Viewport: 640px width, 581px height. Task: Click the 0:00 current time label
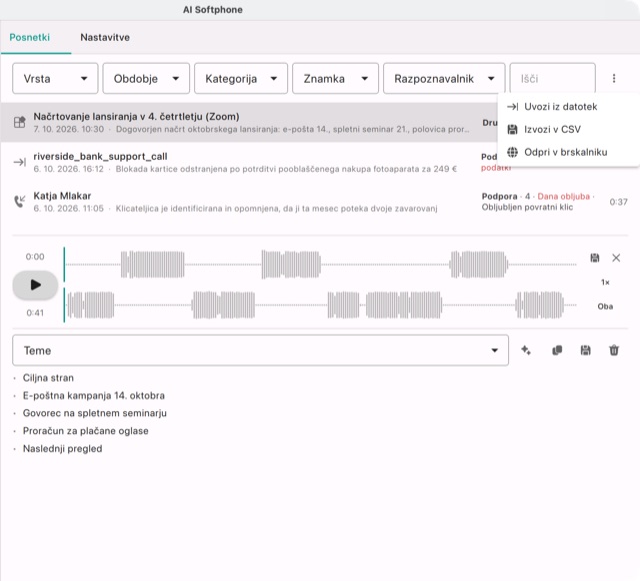coord(35,257)
